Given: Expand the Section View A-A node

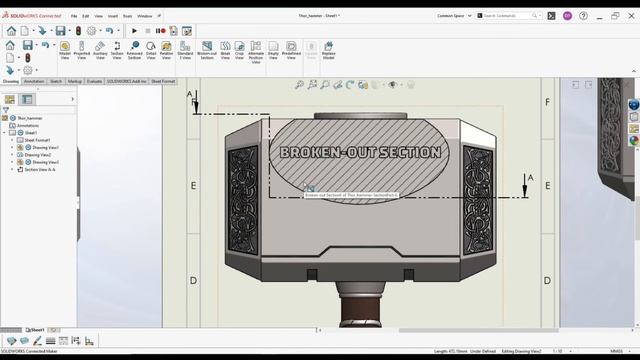Looking at the screenshot, I should (12, 169).
